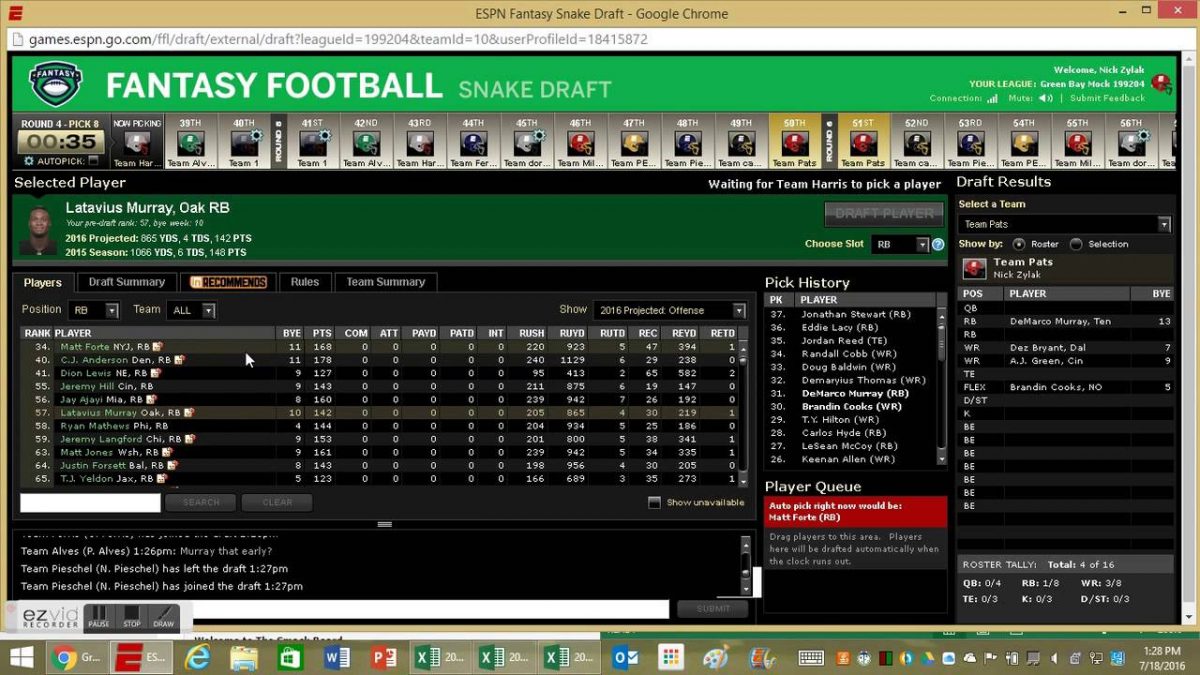
Task: Sort the player table by the RUYD column
Action: pos(571,333)
